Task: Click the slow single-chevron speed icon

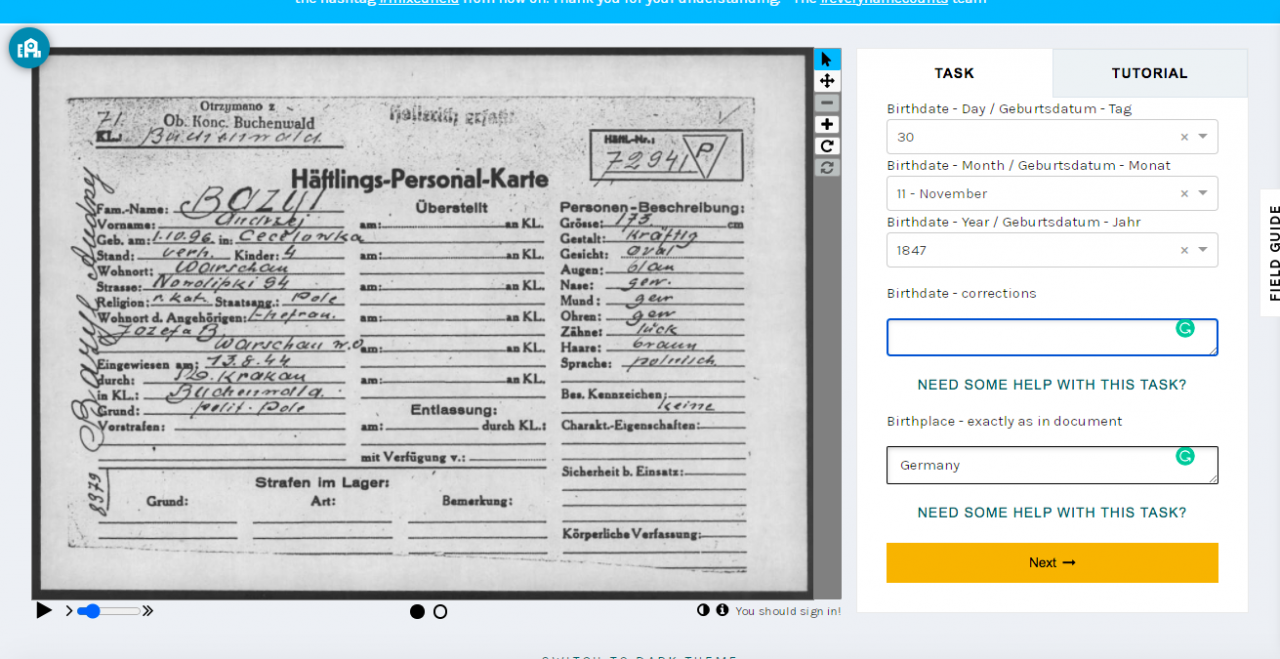Action: pos(69,611)
